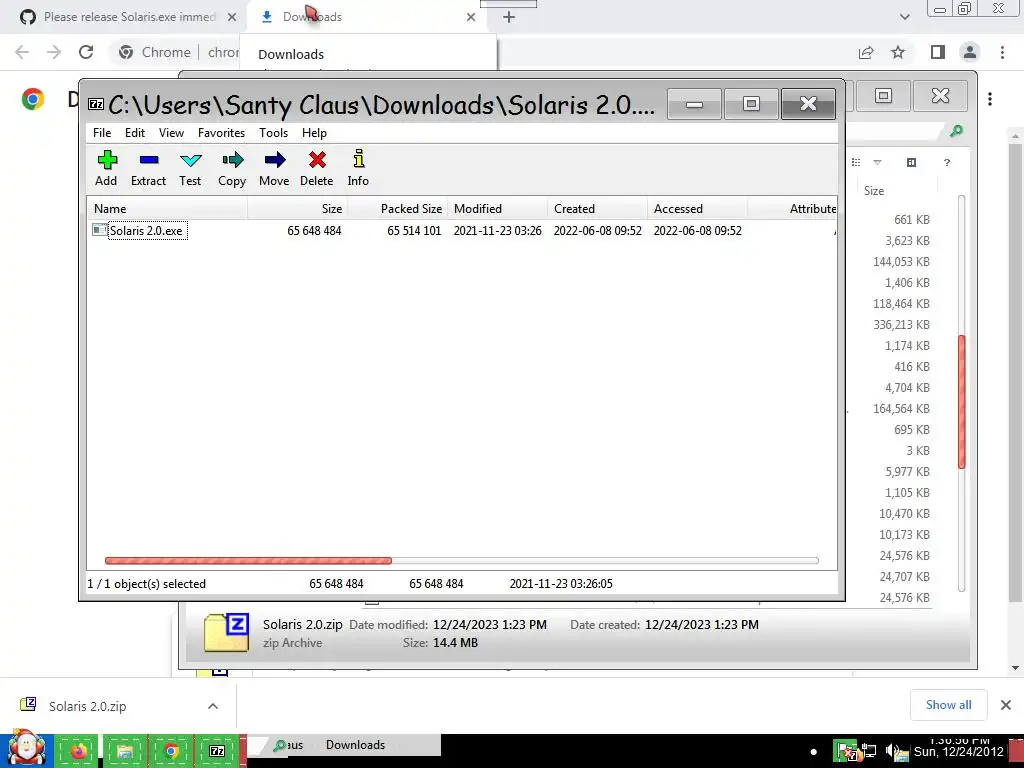Click the 7-Zip taskbar icon
The image size is (1024, 768).
tap(217, 751)
